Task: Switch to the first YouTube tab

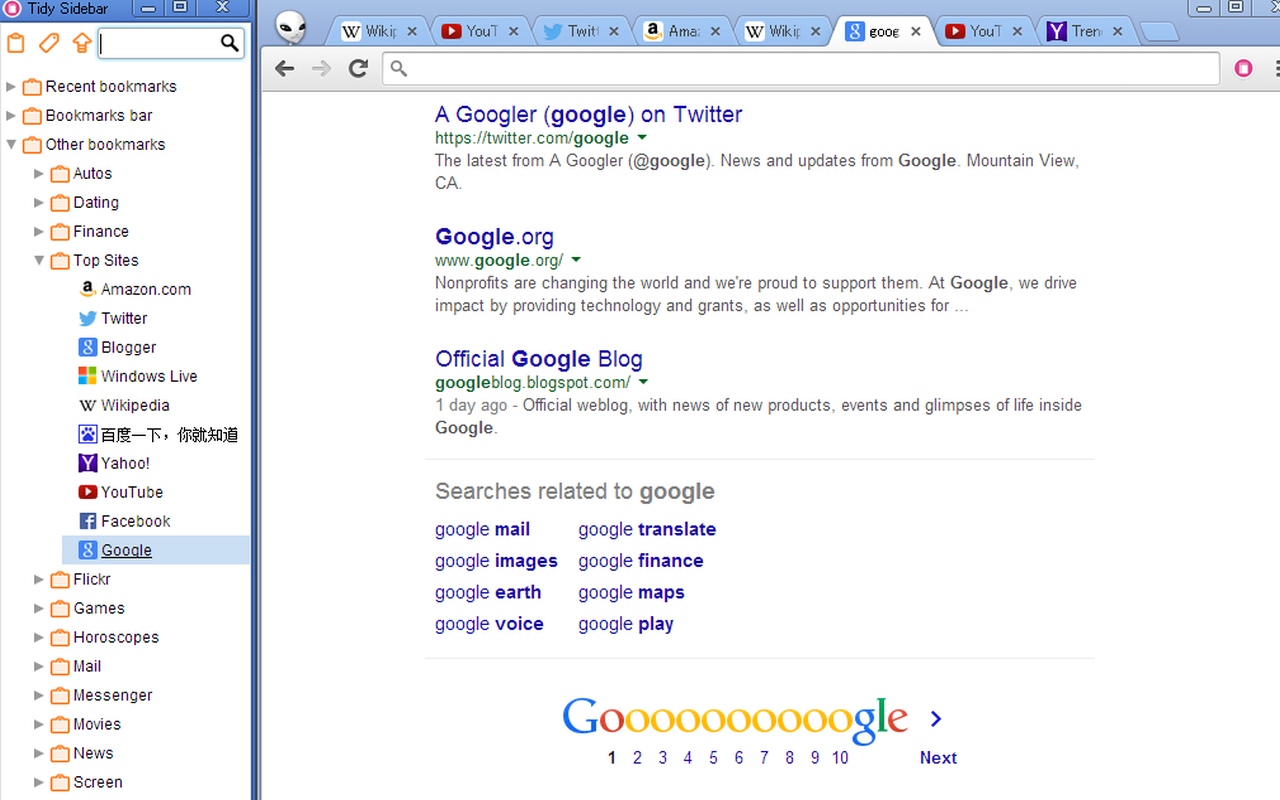Action: point(481,31)
